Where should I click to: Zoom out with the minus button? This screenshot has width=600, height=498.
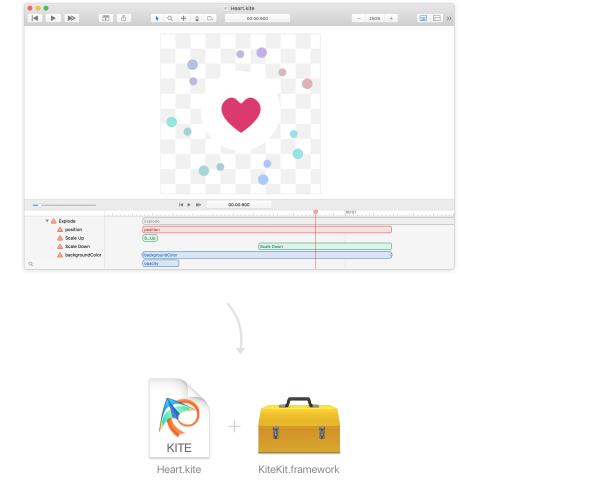coord(359,18)
